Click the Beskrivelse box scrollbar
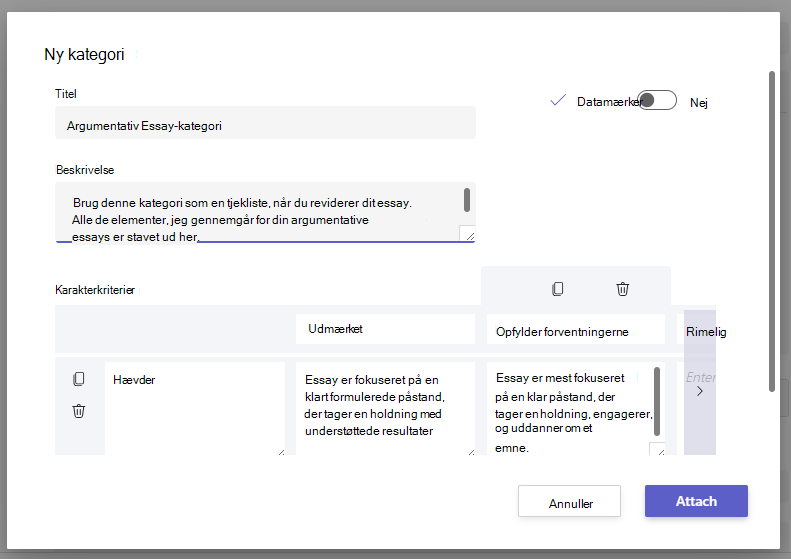This screenshot has height=559, width=791. click(x=467, y=200)
